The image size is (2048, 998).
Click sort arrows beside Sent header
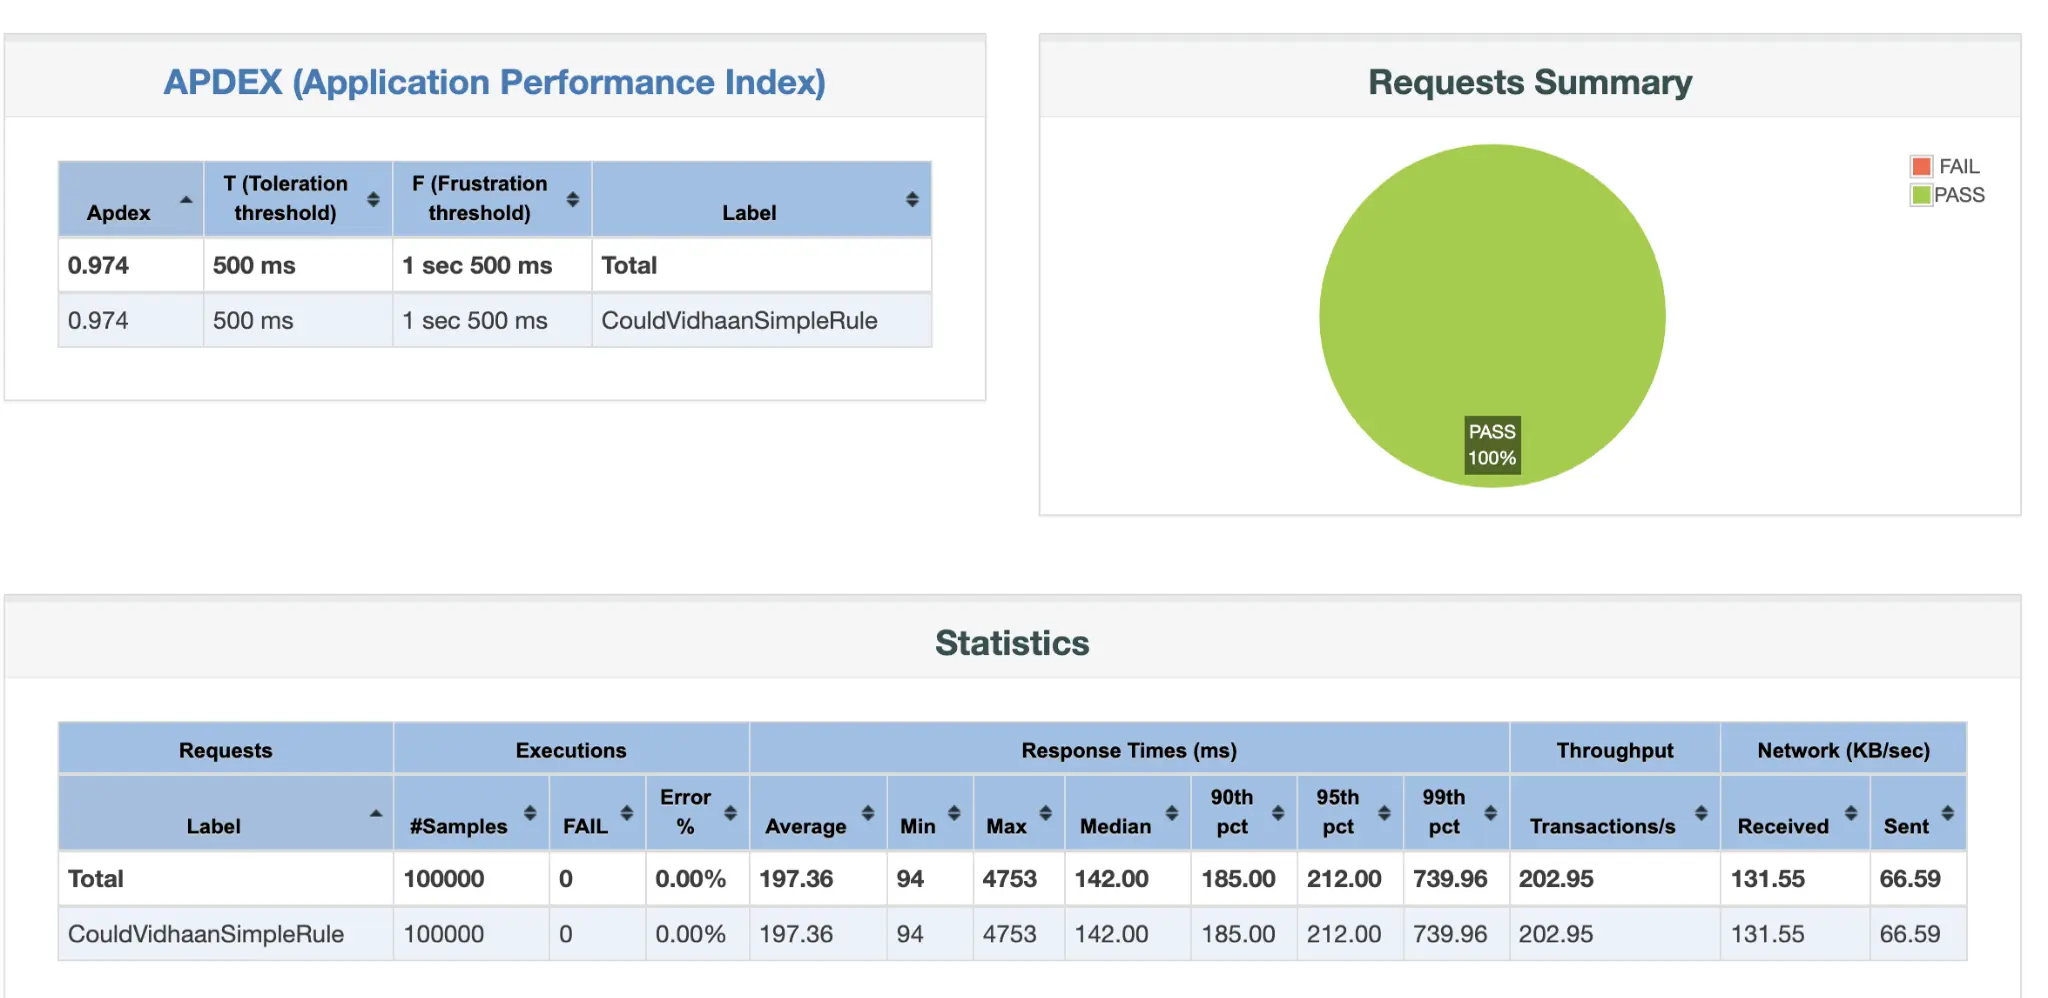1948,813
